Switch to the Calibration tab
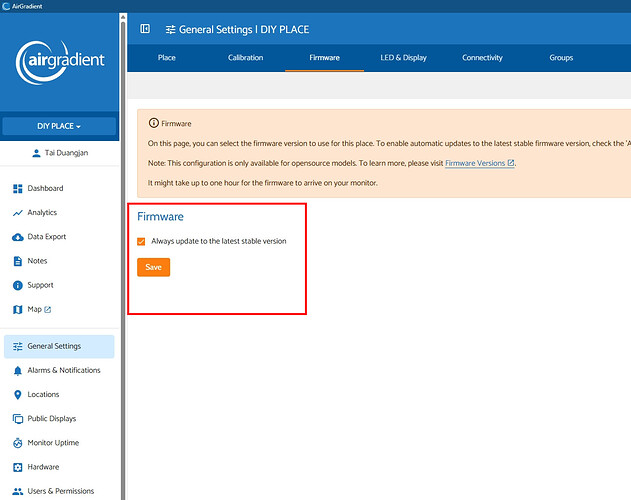 click(245, 58)
